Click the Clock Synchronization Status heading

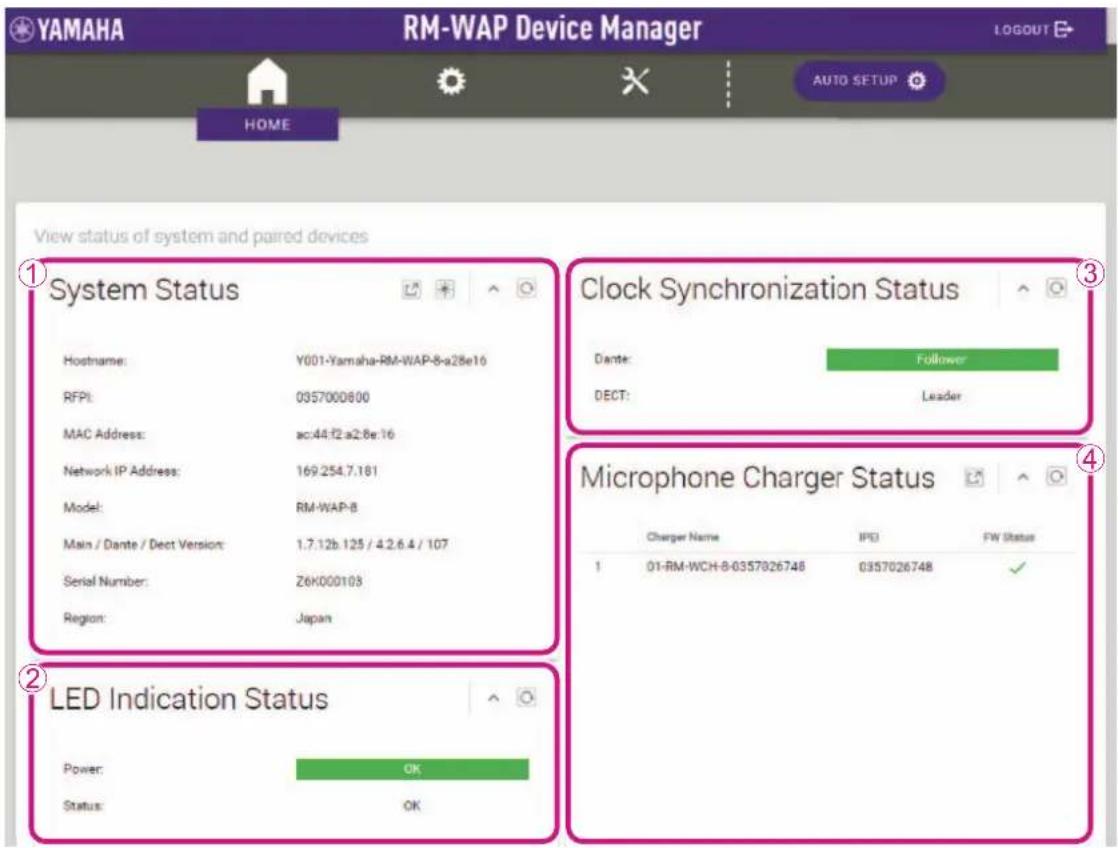point(769,289)
